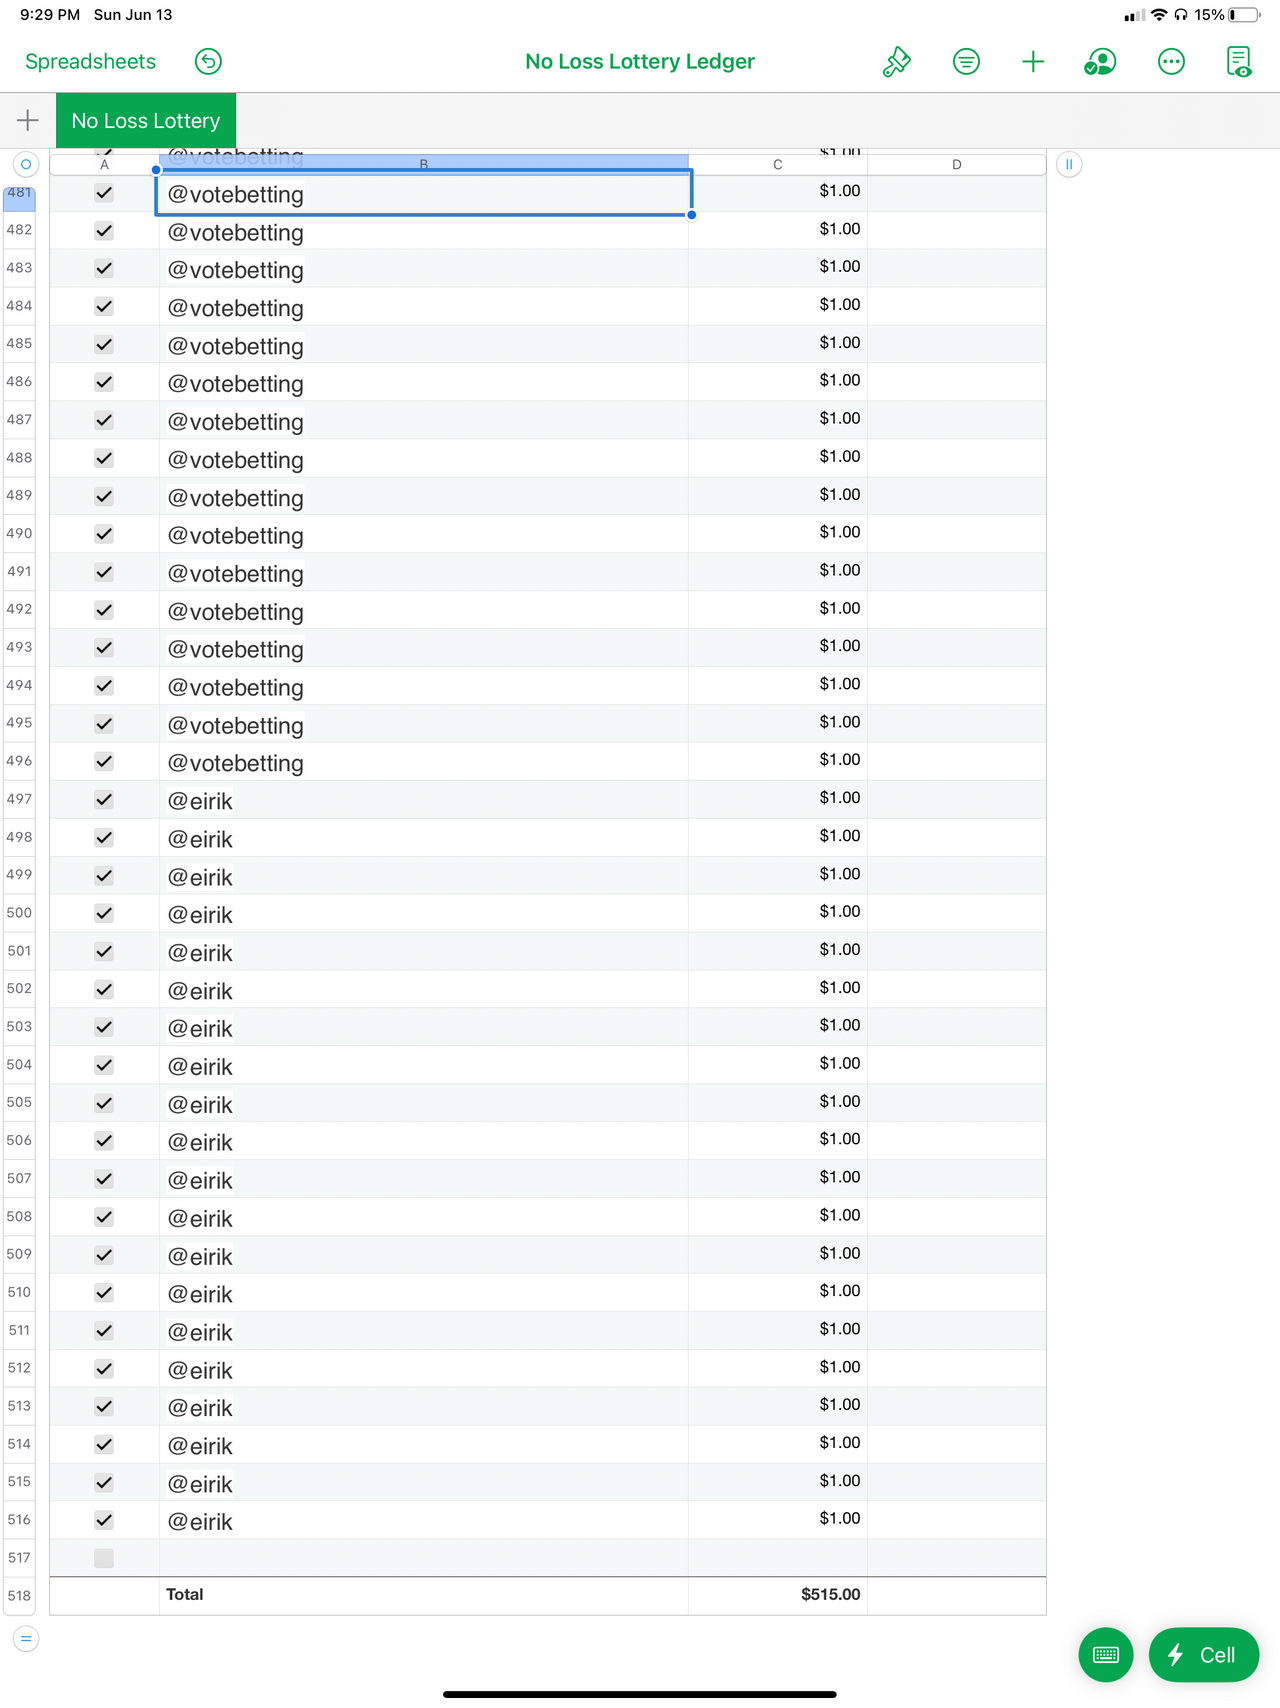This screenshot has width=1280, height=1708.
Task: Open the More options ellipsis icon
Action: click(1171, 62)
